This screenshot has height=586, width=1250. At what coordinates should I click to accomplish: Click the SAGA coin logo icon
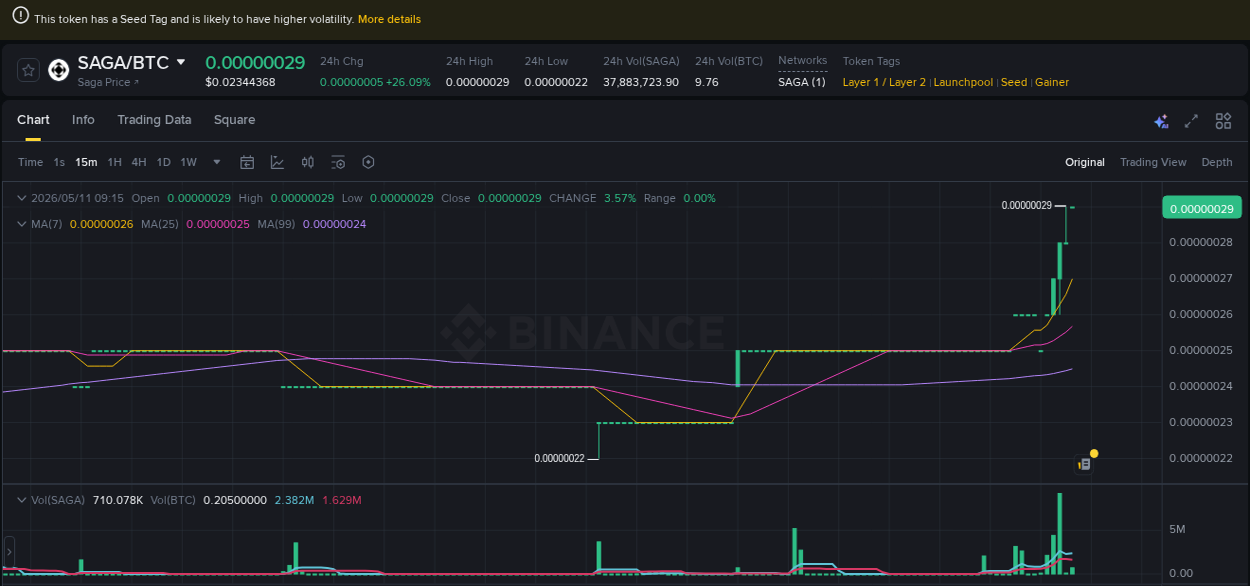[59, 69]
